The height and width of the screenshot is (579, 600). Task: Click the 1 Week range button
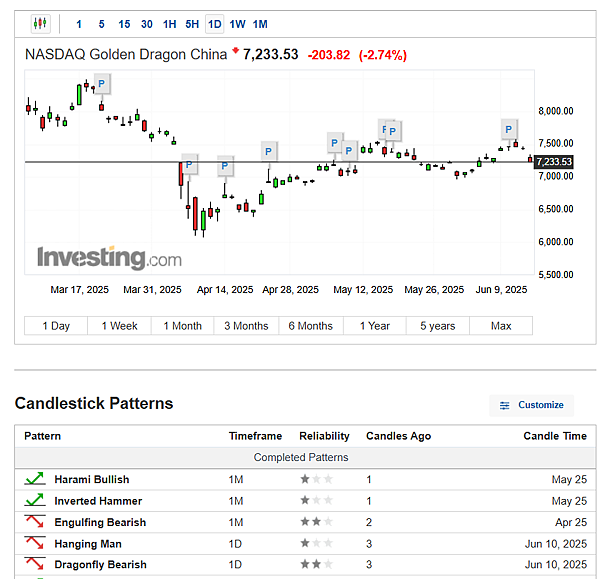(x=119, y=326)
